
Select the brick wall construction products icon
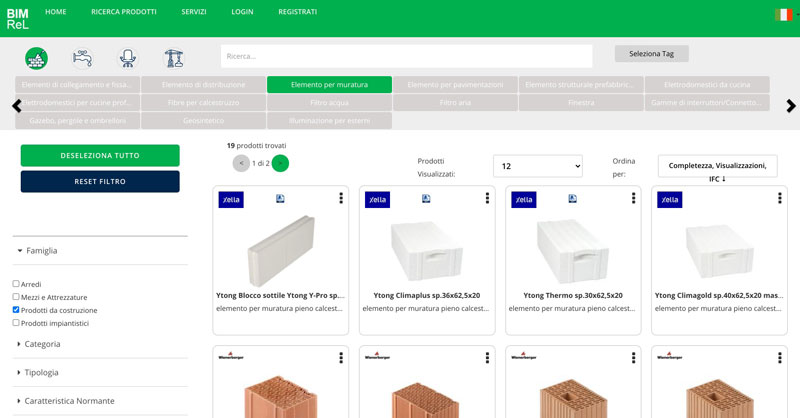(x=36, y=58)
